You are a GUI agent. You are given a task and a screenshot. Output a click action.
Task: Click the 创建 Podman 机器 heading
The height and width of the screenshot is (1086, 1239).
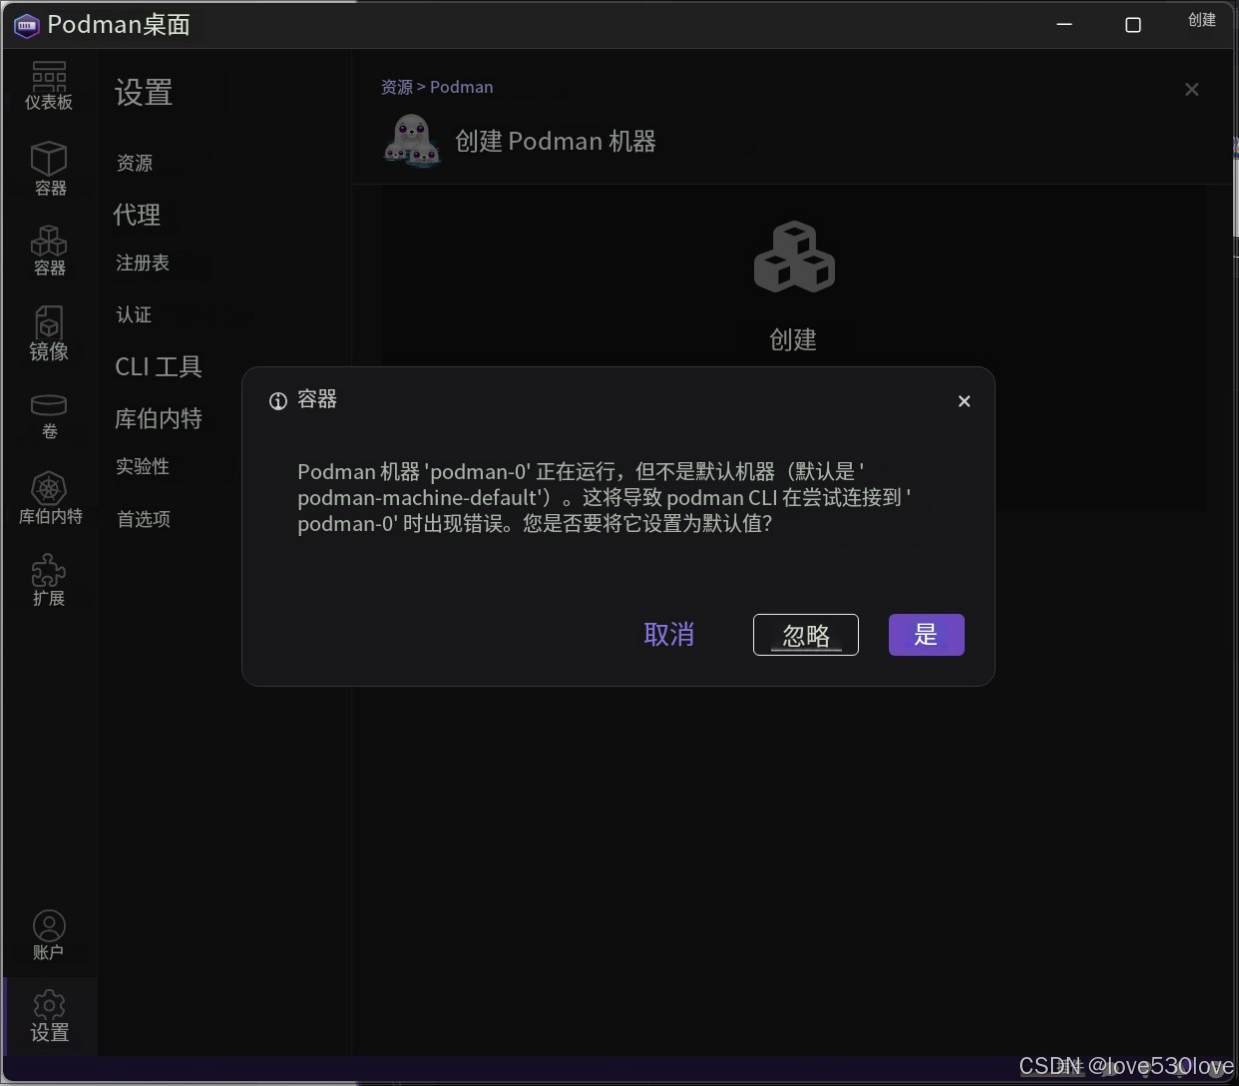tap(555, 141)
